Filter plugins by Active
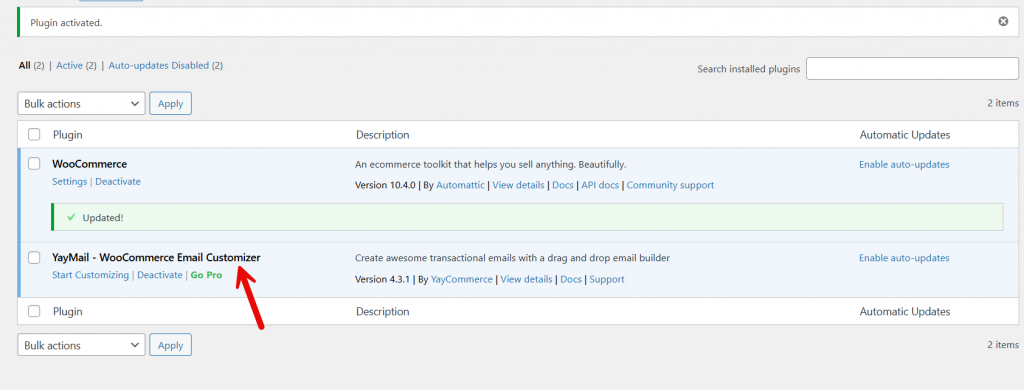This screenshot has width=1024, height=390. click(x=69, y=65)
